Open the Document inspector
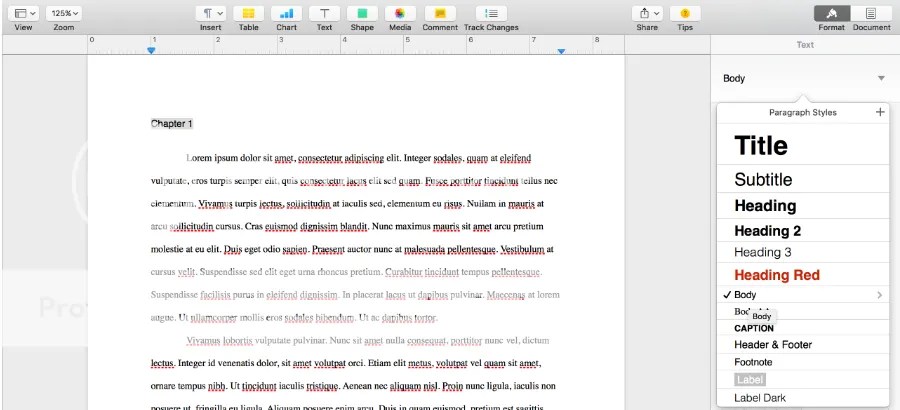Viewport: 900px width, 410px height. click(x=871, y=13)
